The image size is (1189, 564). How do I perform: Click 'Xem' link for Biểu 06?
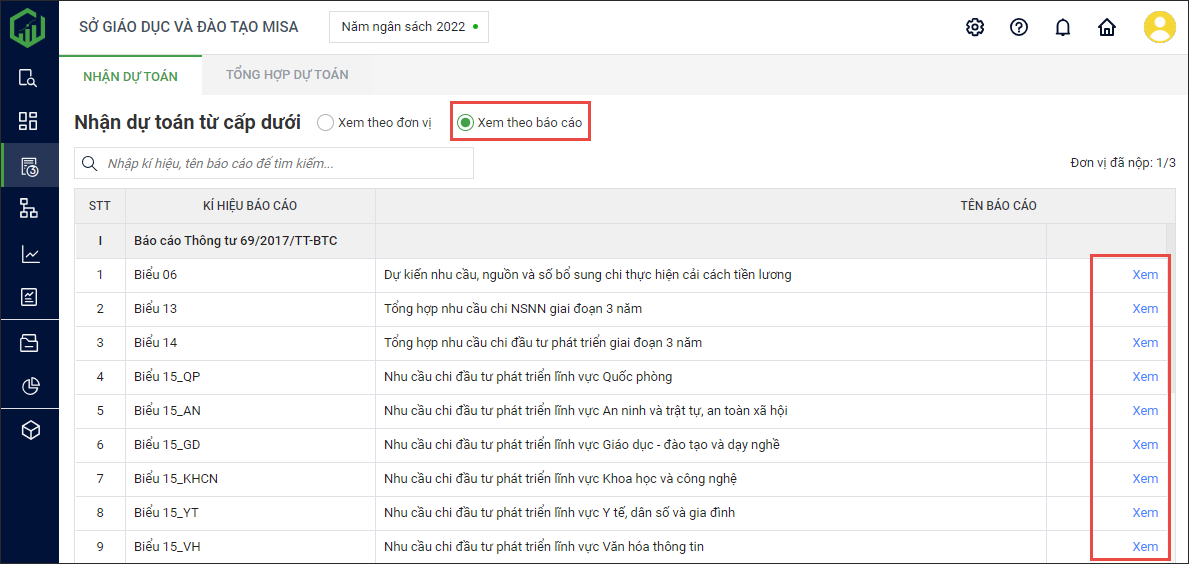point(1145,275)
